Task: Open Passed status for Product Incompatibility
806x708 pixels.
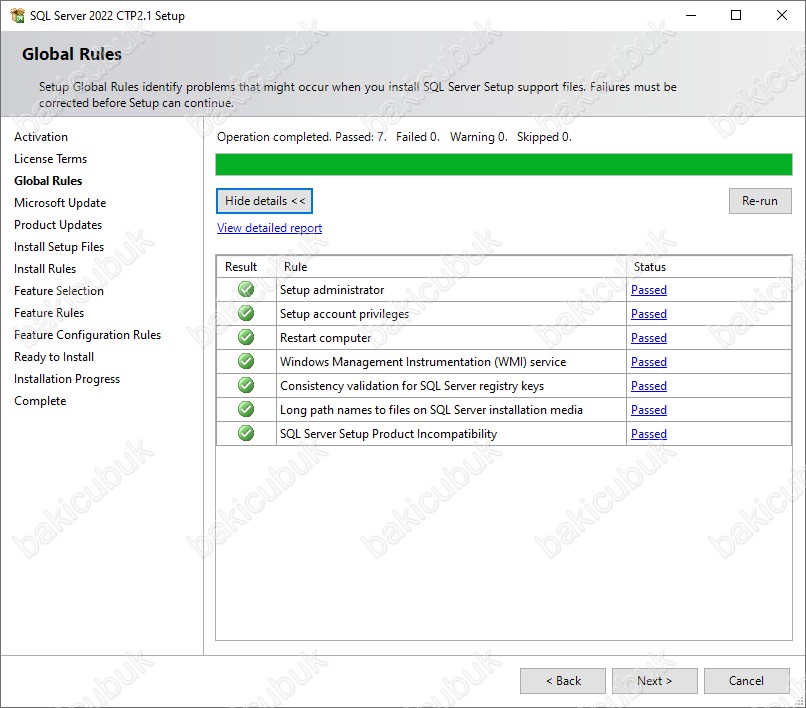Action: (x=649, y=434)
